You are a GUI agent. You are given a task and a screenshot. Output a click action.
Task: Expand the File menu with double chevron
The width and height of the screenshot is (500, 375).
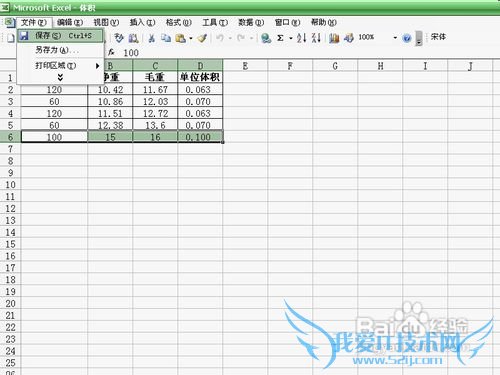60,78
